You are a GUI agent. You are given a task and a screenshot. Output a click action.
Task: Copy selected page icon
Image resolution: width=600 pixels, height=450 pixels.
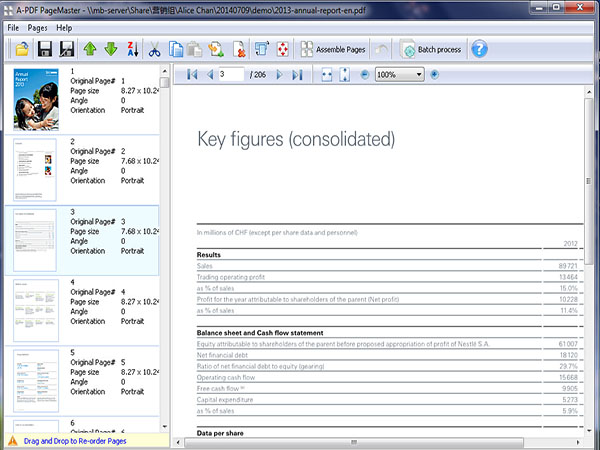(176, 49)
